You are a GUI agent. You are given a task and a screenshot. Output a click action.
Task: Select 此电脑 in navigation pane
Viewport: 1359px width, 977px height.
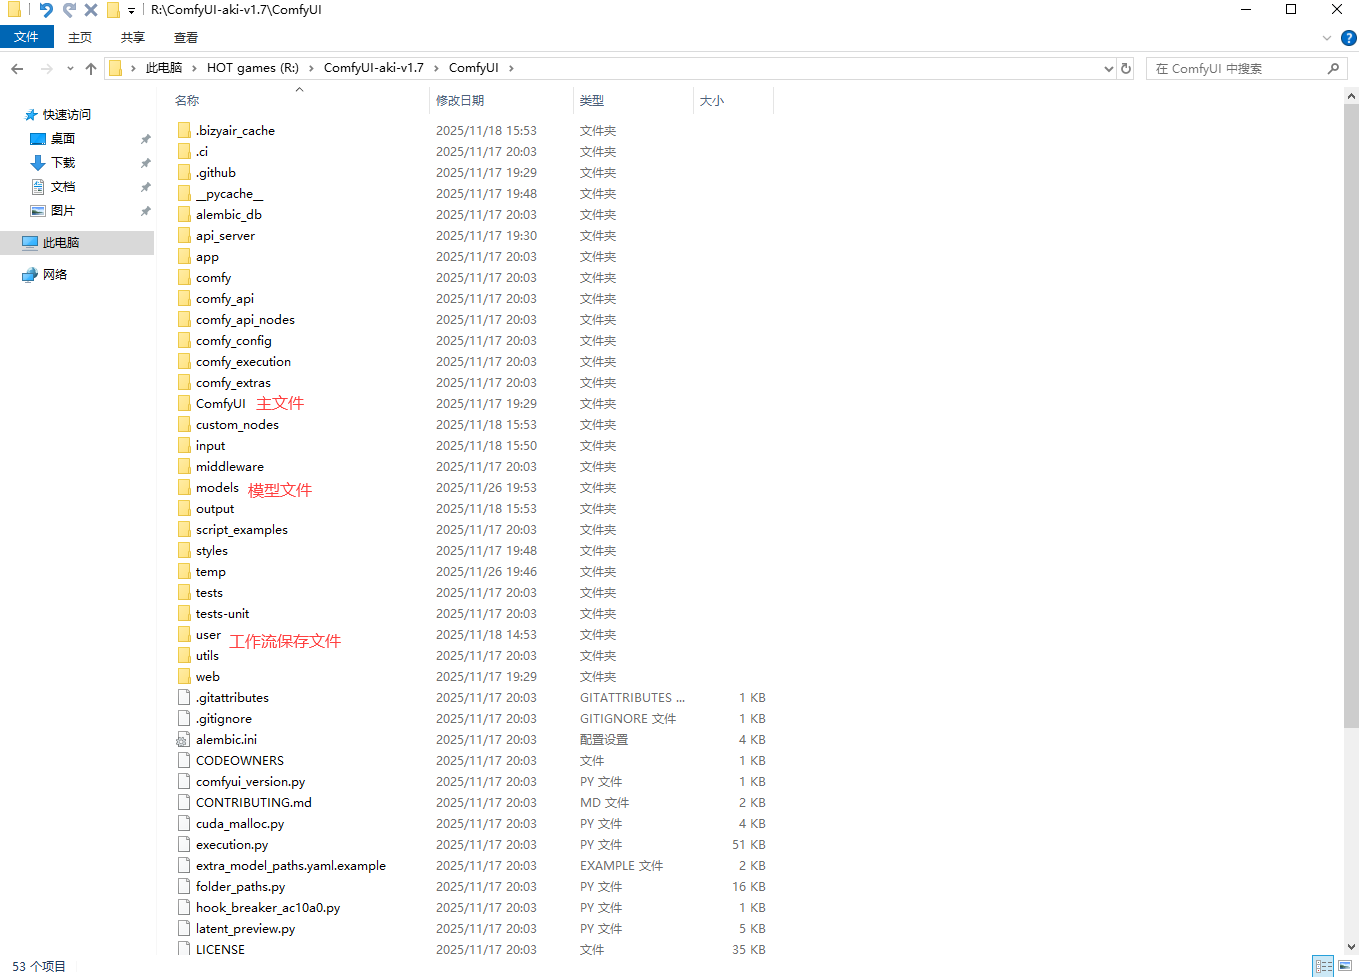[61, 243]
